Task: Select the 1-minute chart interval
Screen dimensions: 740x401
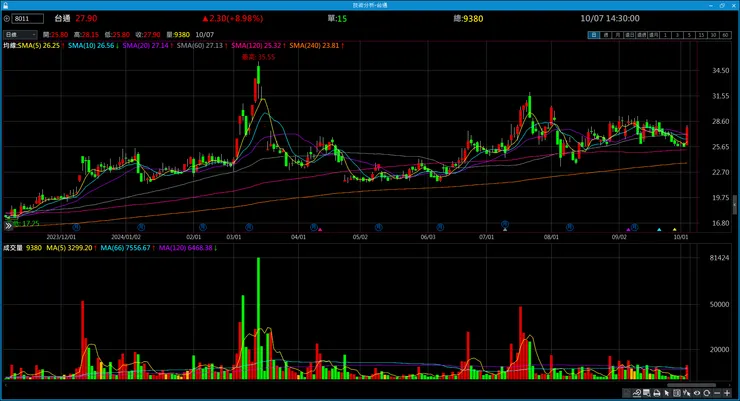Action: (665, 35)
